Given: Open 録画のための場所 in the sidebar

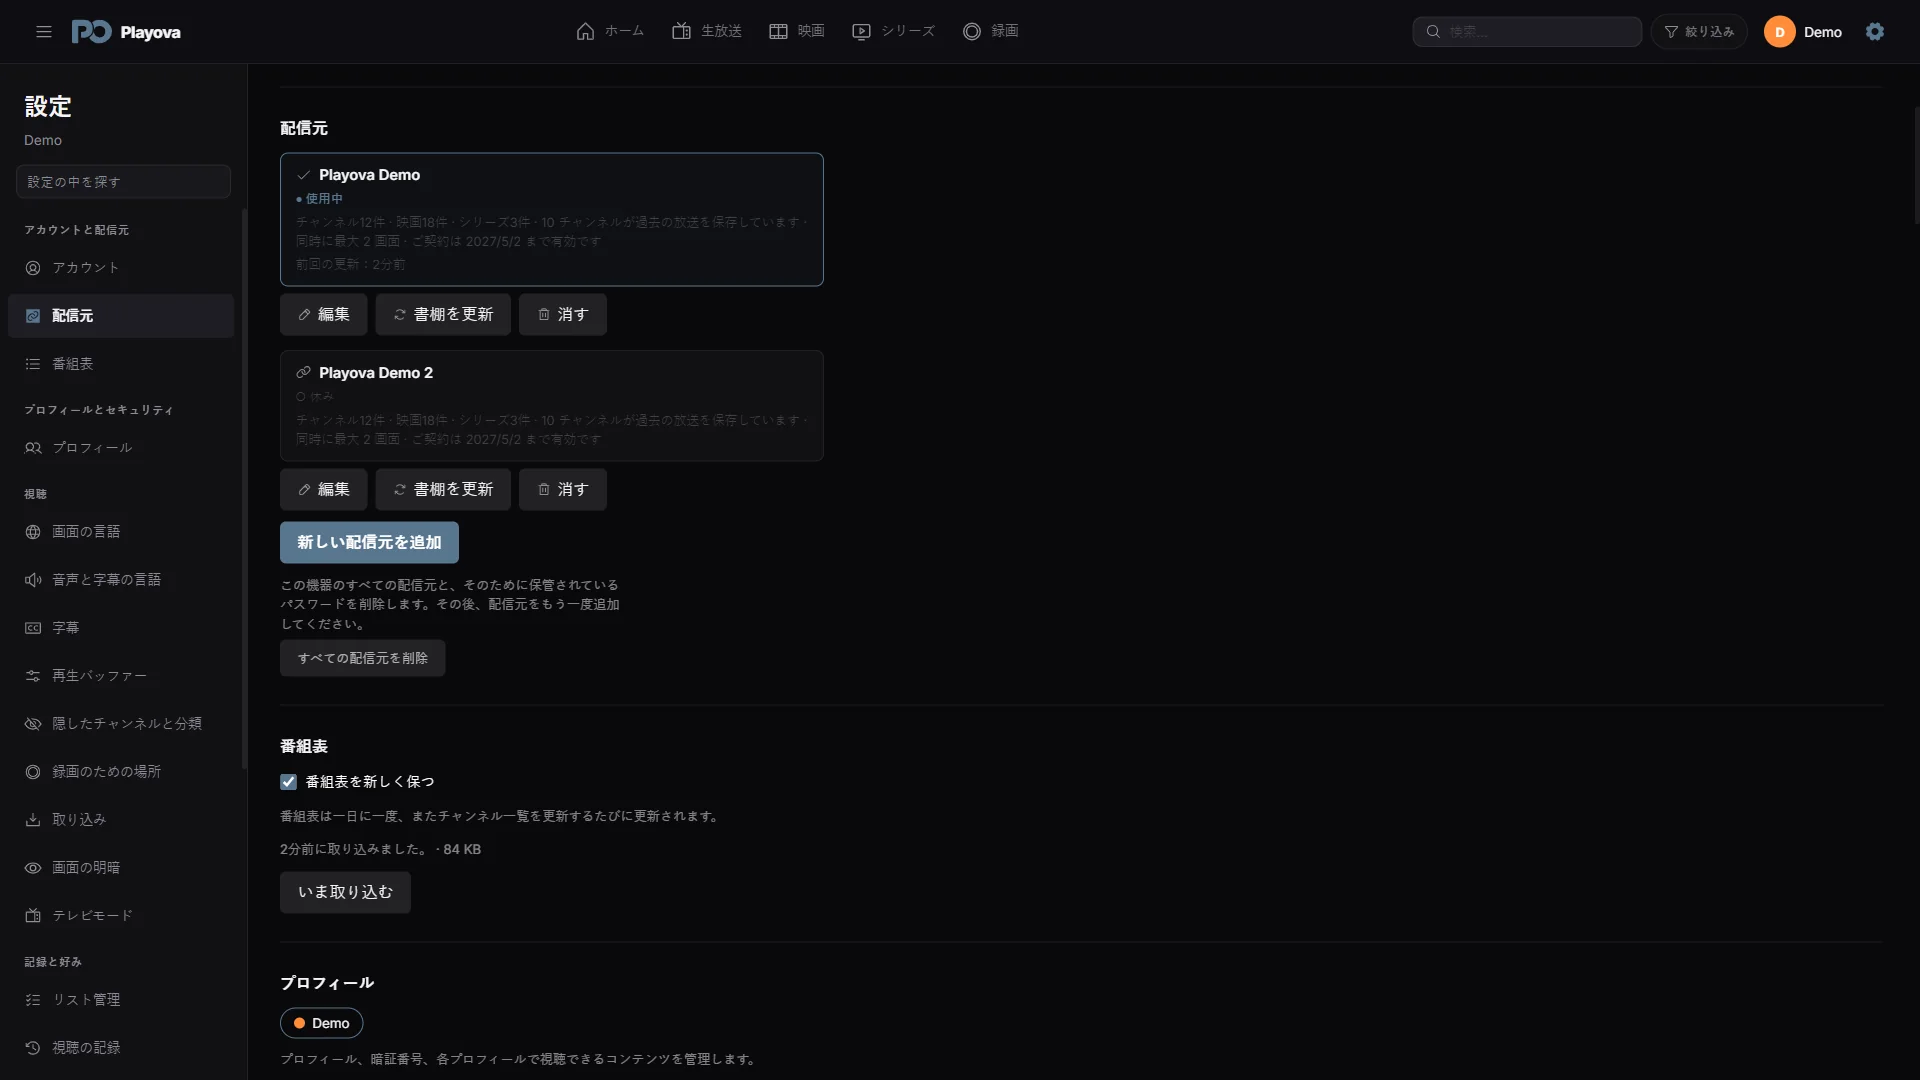Looking at the screenshot, I should pos(121,772).
